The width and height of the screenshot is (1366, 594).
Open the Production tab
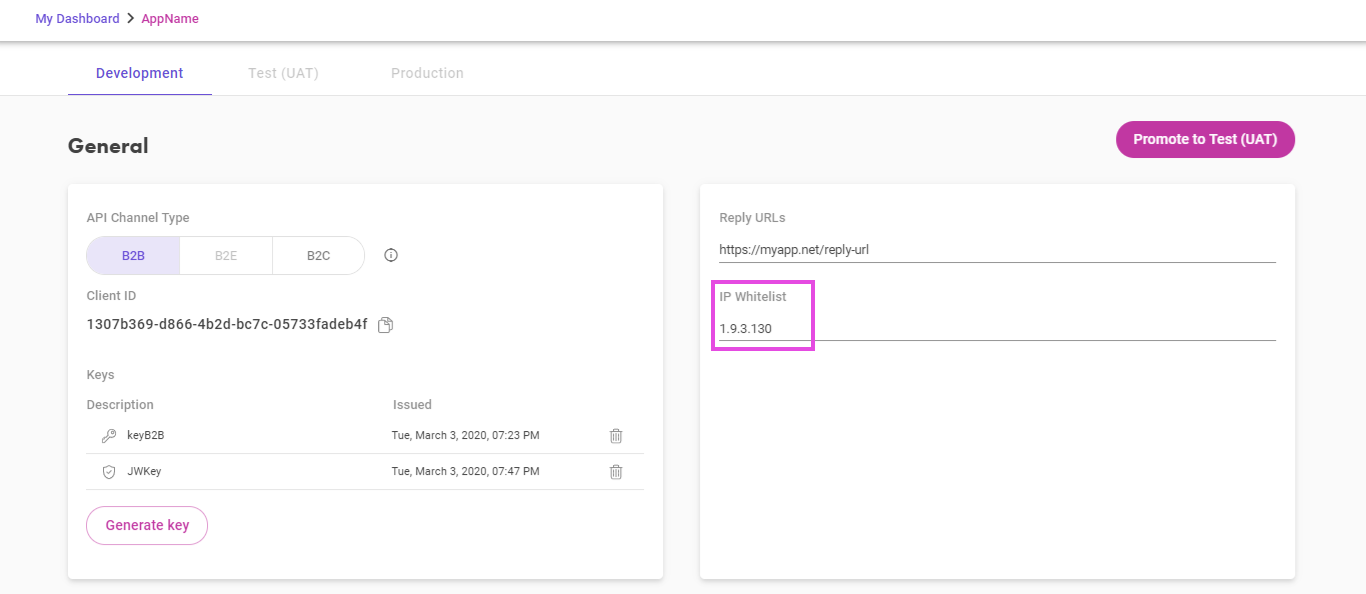click(x=427, y=73)
